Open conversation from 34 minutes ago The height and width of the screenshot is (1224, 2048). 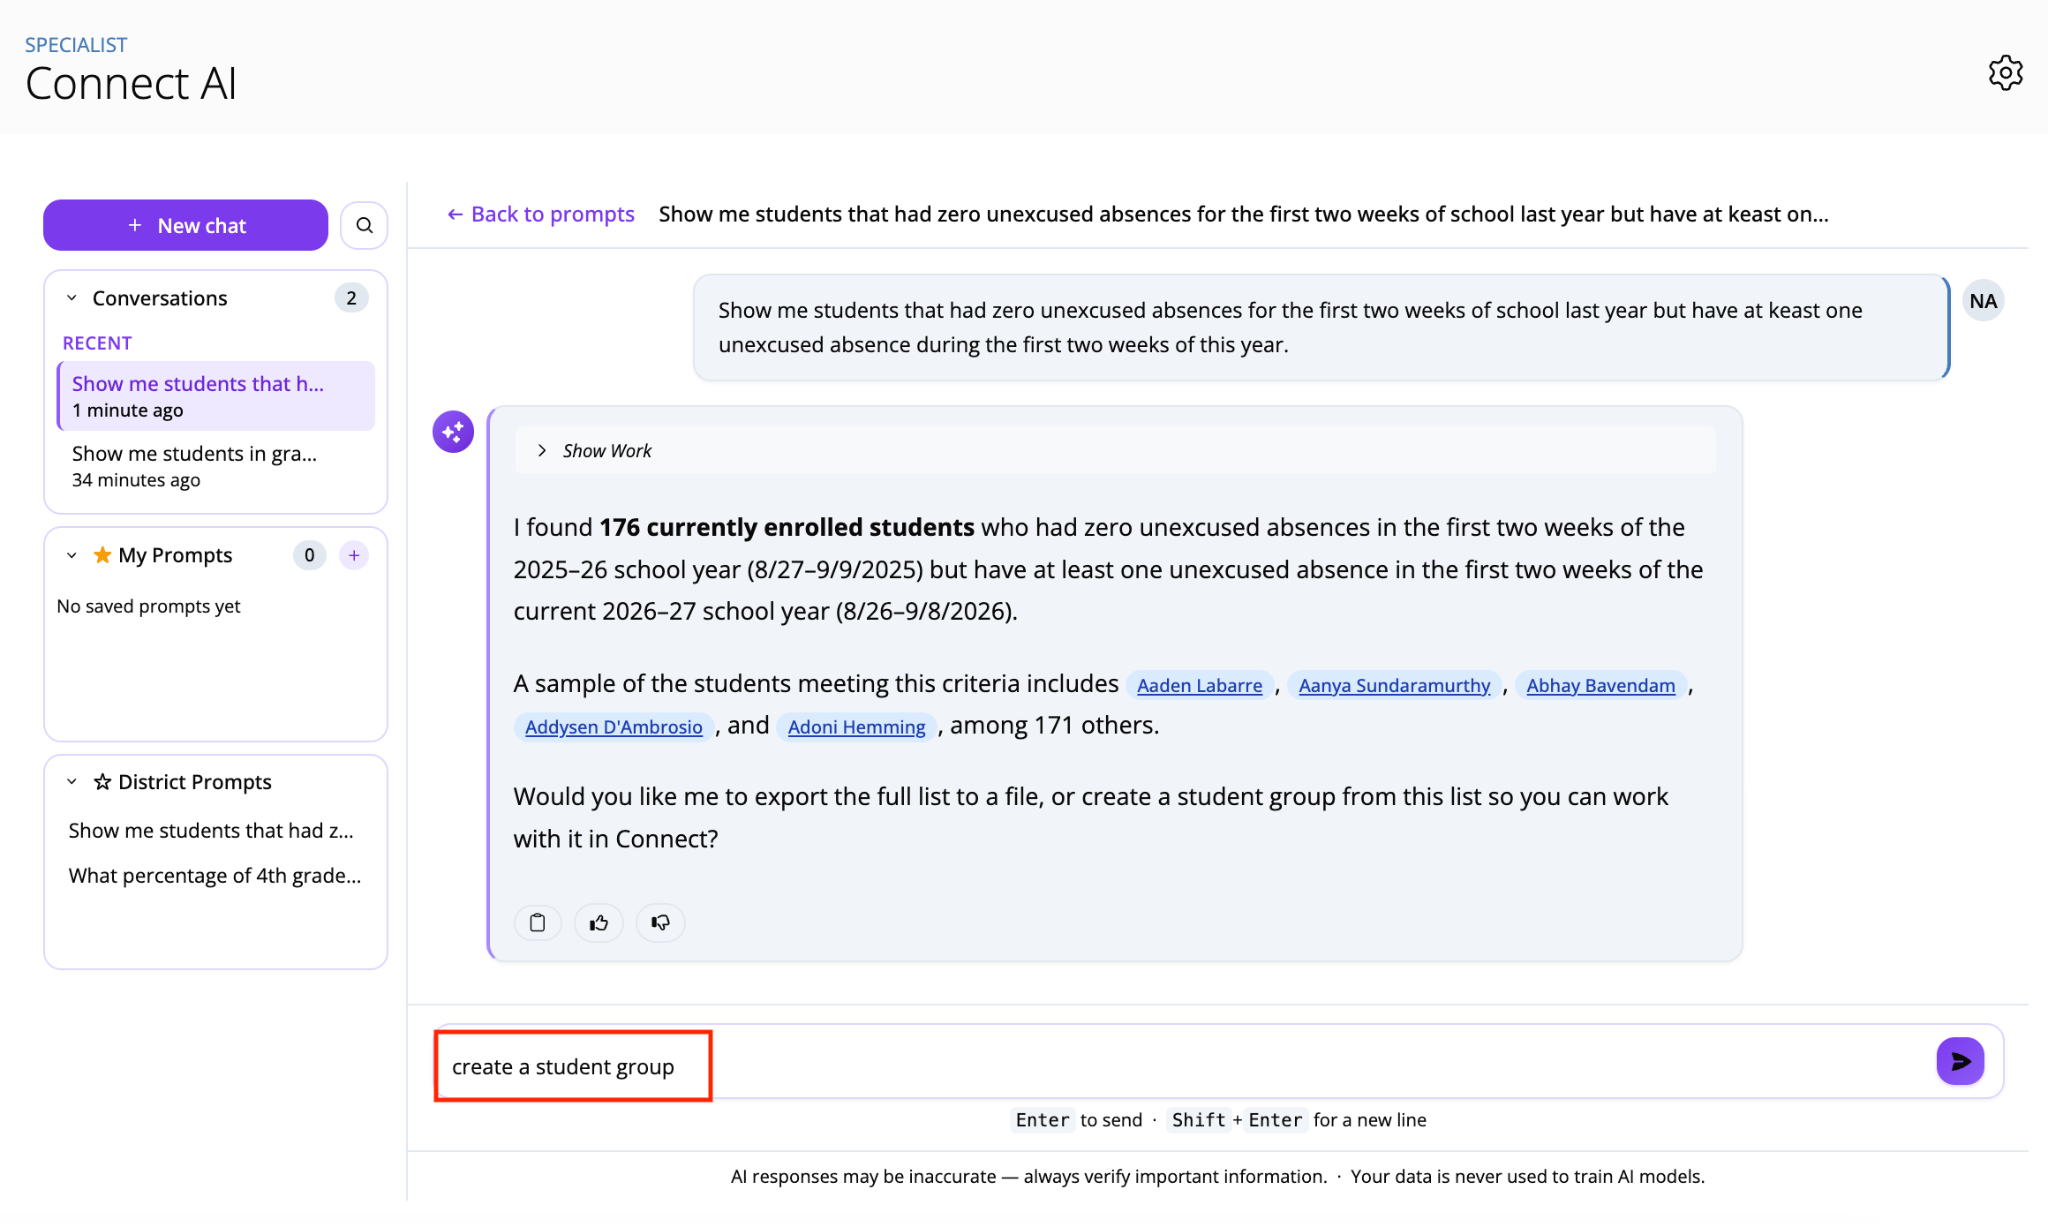(216, 466)
